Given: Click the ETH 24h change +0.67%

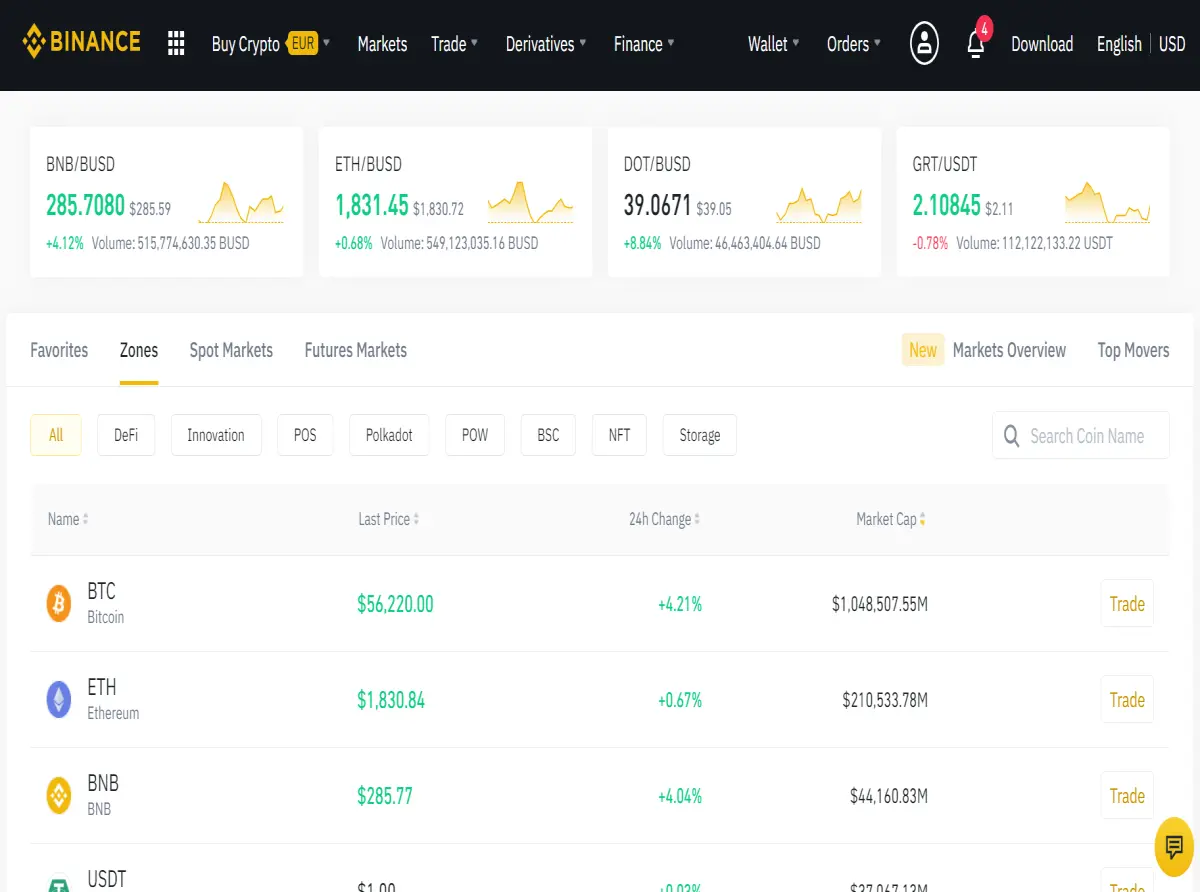Looking at the screenshot, I should pyautogui.click(x=680, y=700).
